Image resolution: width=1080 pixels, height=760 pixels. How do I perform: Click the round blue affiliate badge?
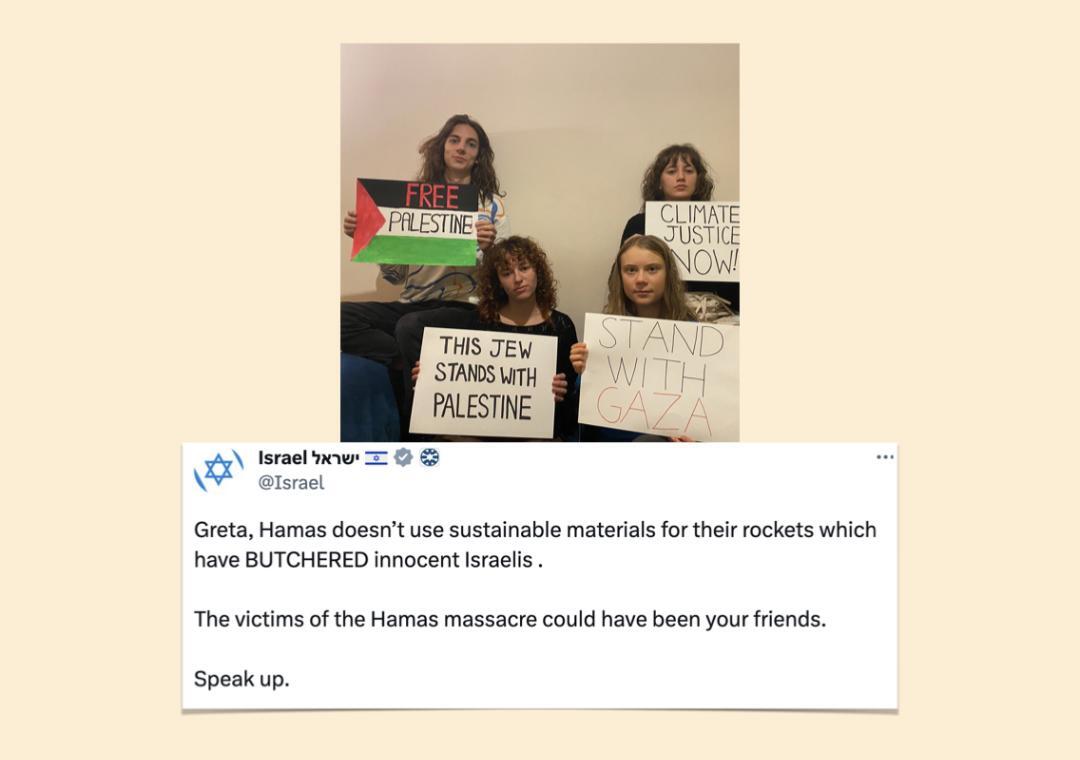click(430, 457)
